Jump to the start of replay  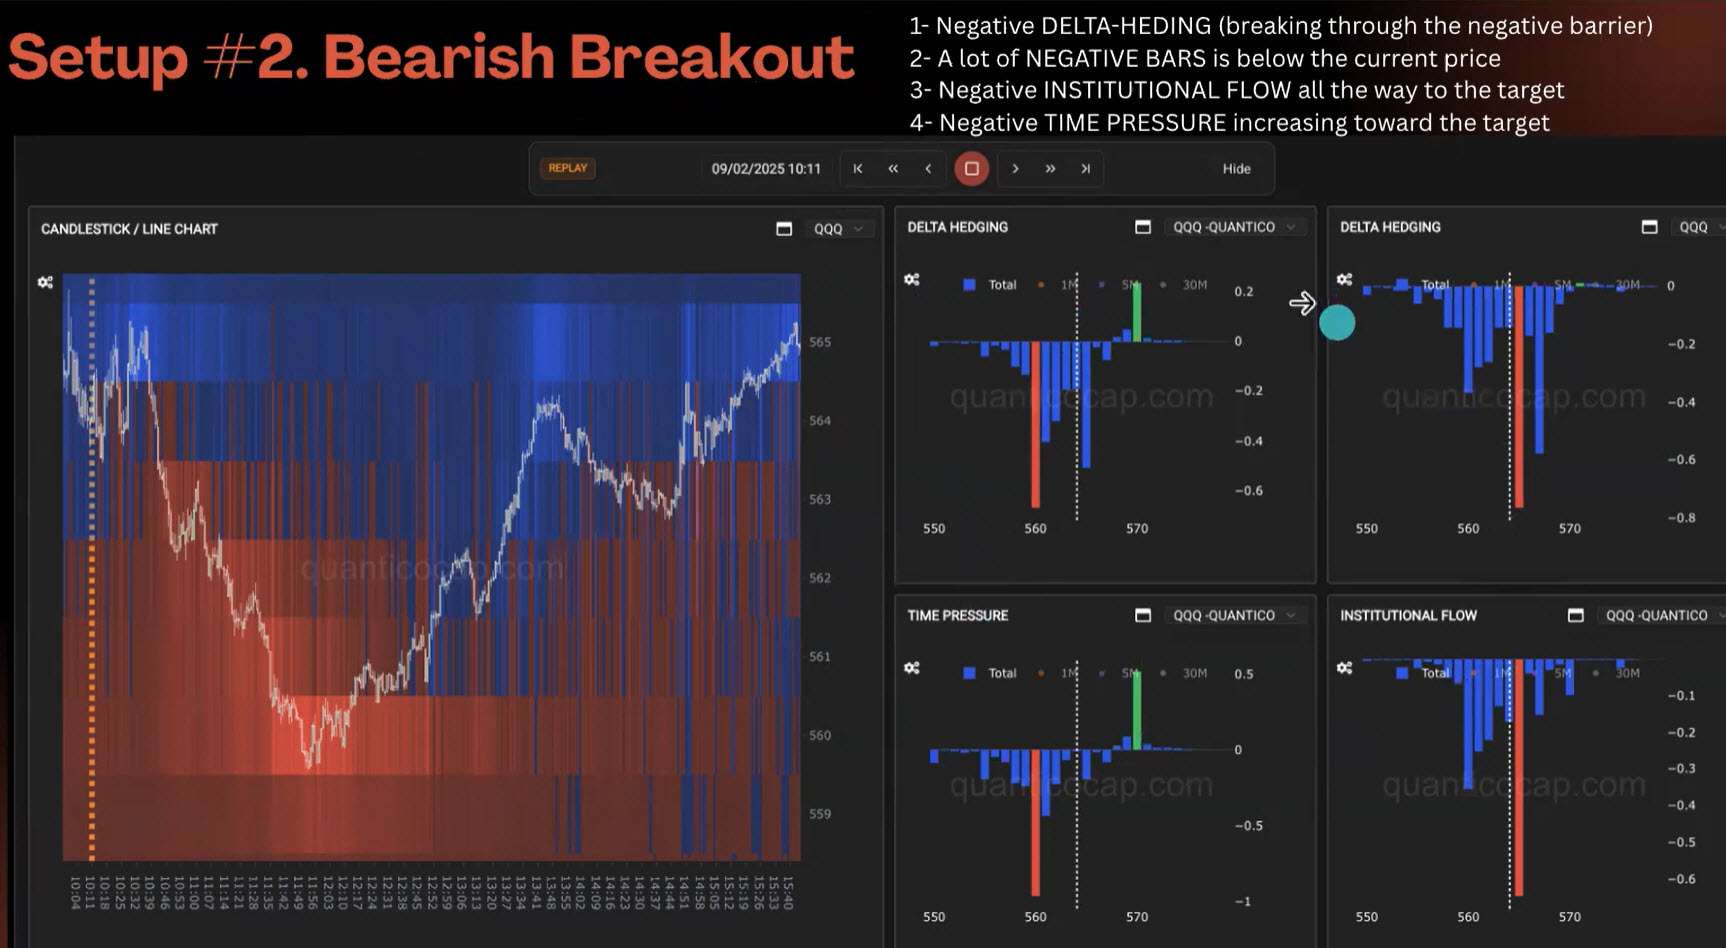(x=857, y=169)
